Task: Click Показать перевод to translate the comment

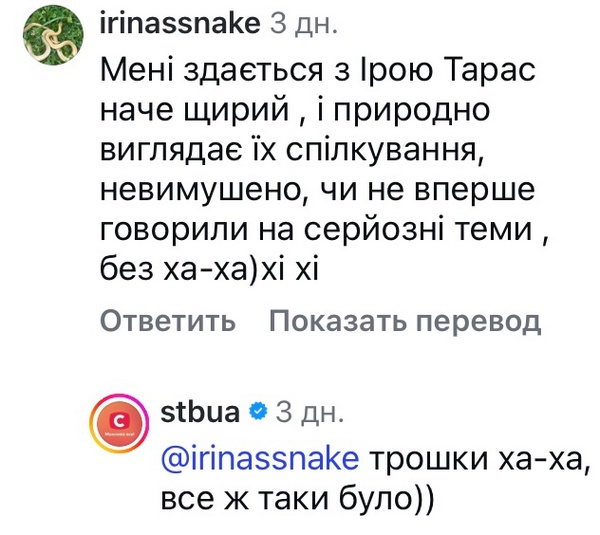Action: (x=404, y=321)
